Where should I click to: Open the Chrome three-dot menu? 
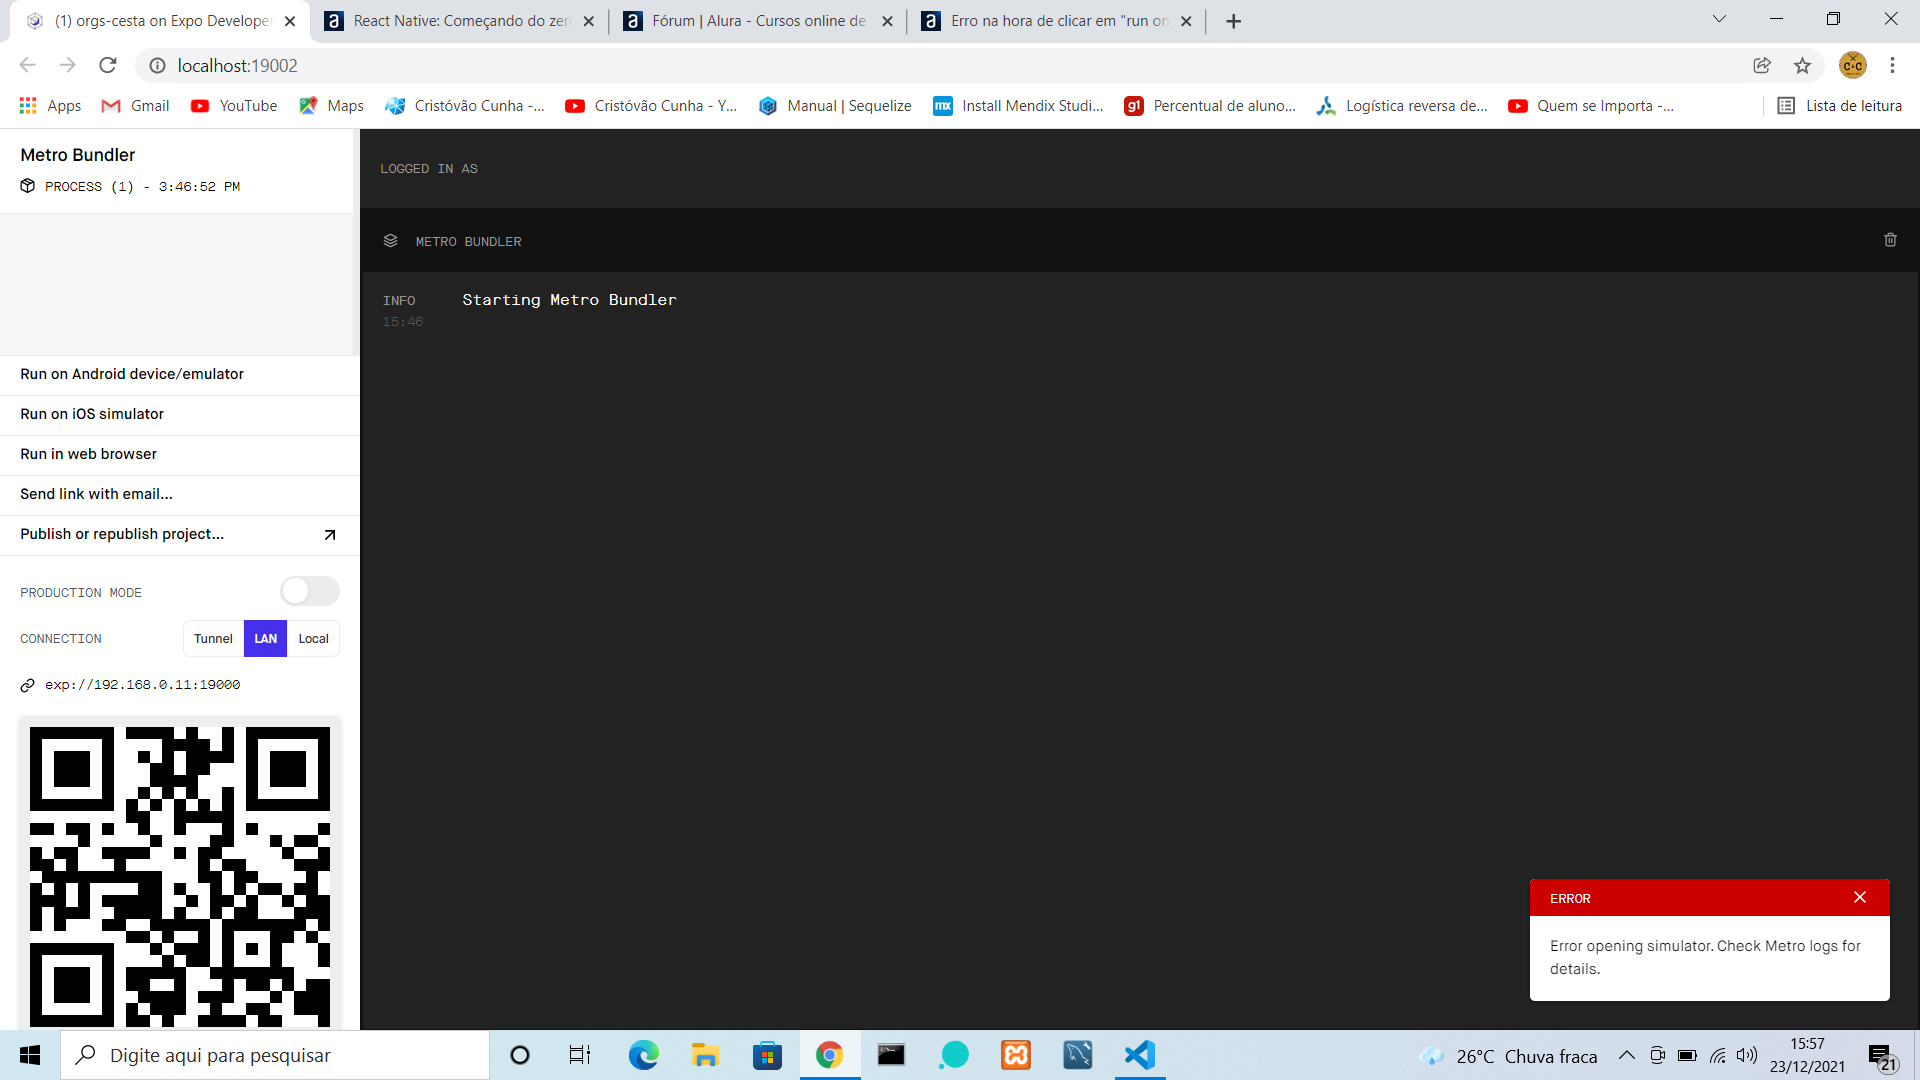click(x=1892, y=65)
